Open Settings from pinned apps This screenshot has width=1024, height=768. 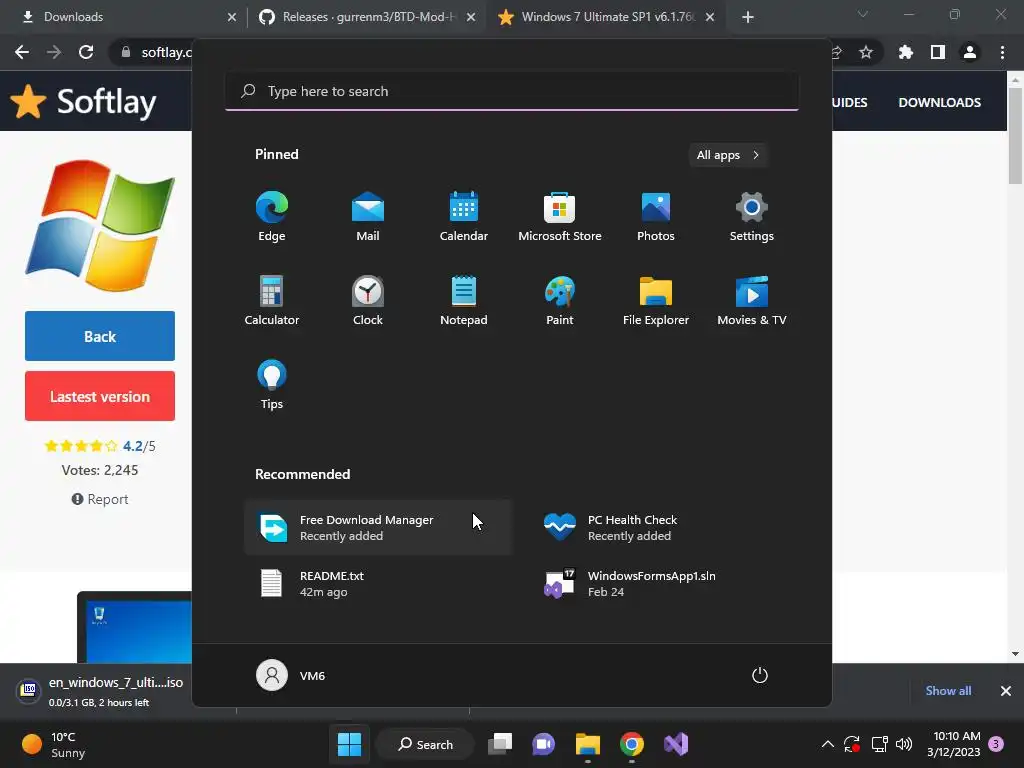(752, 217)
